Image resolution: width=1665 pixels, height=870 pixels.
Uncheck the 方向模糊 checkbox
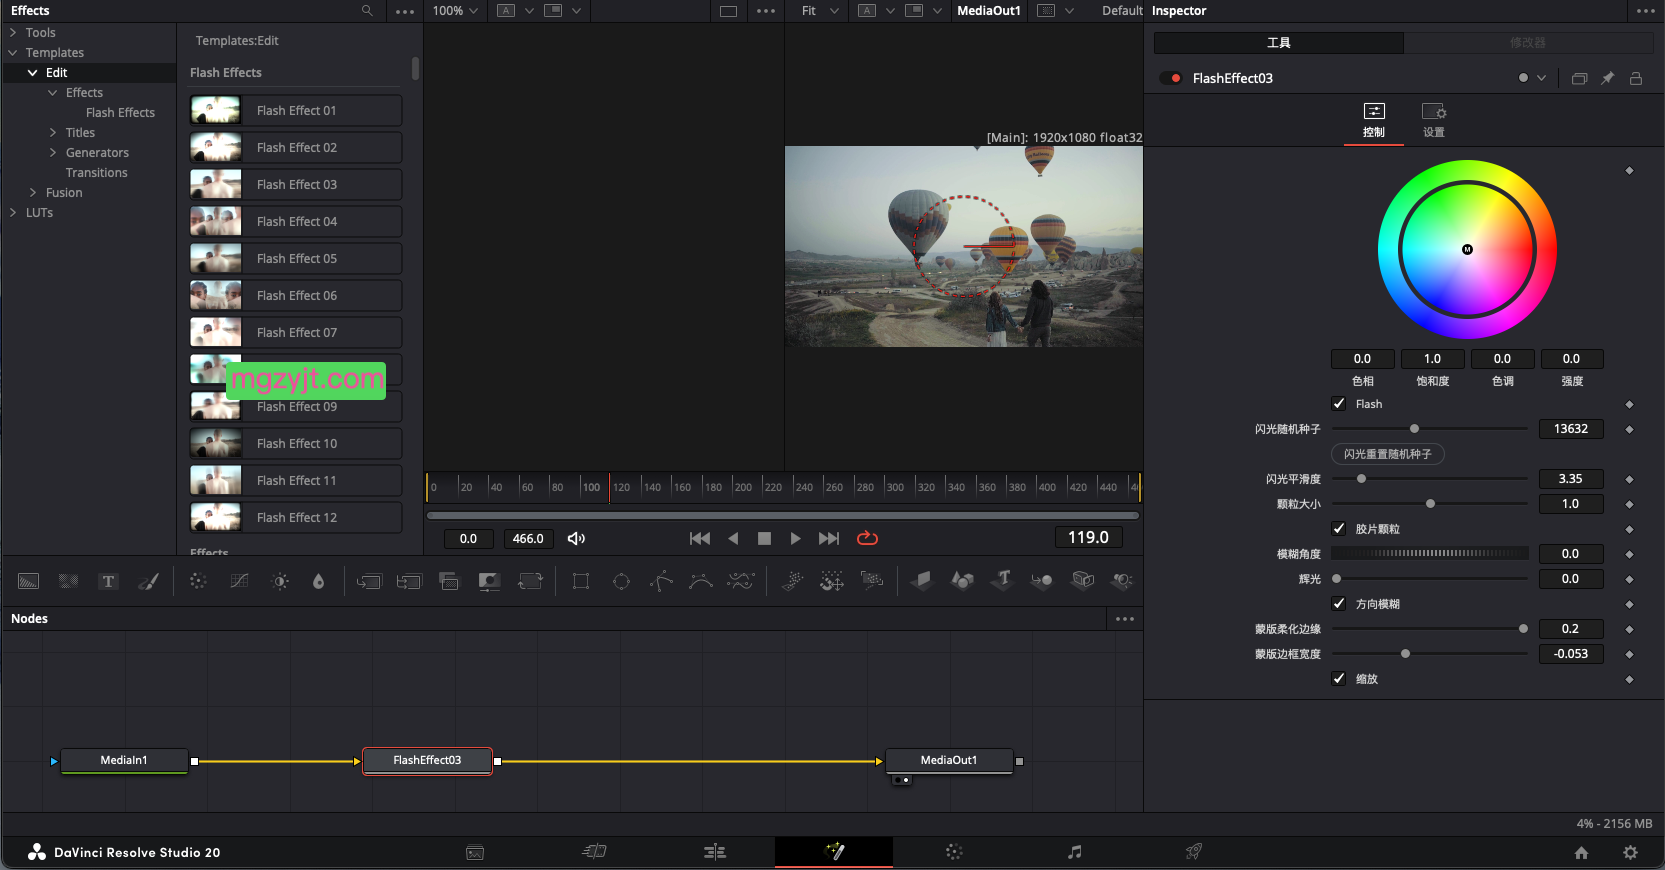[x=1339, y=604]
